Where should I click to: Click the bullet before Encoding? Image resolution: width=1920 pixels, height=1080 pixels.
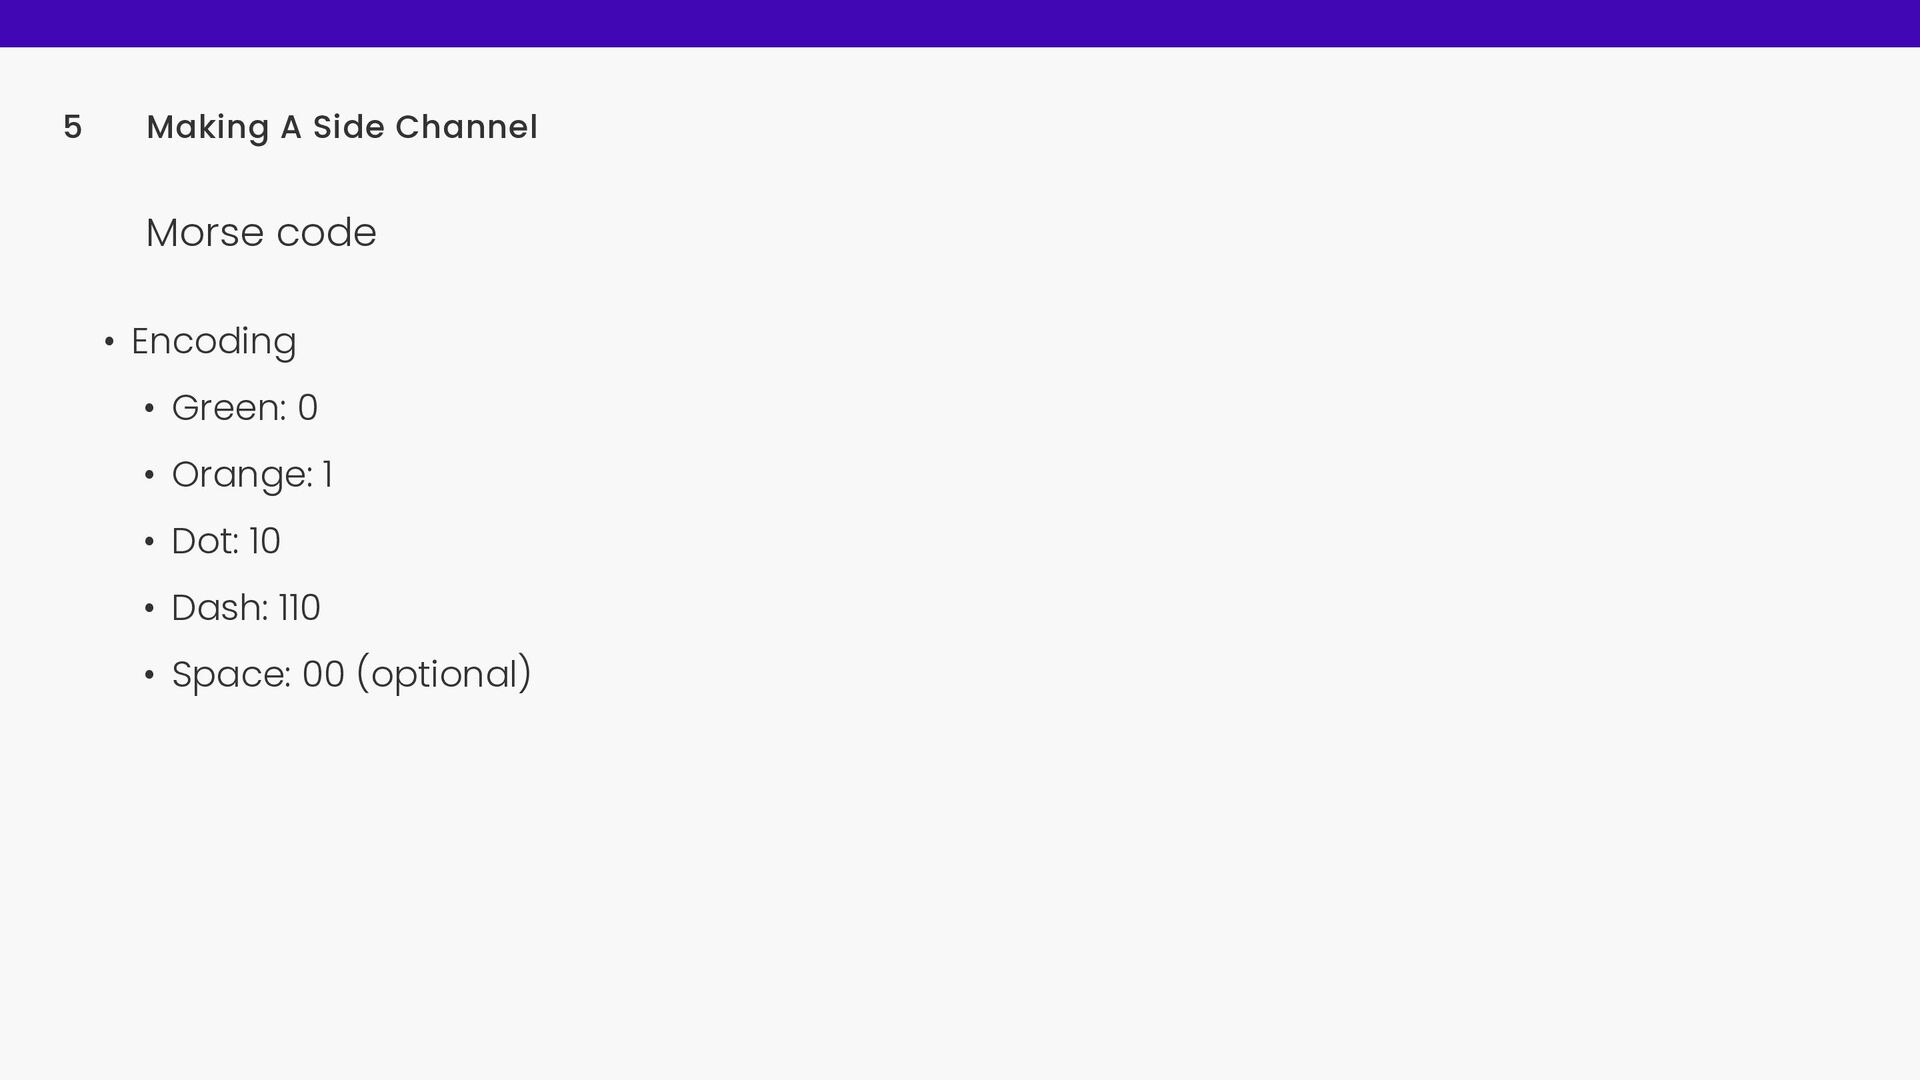coord(109,343)
